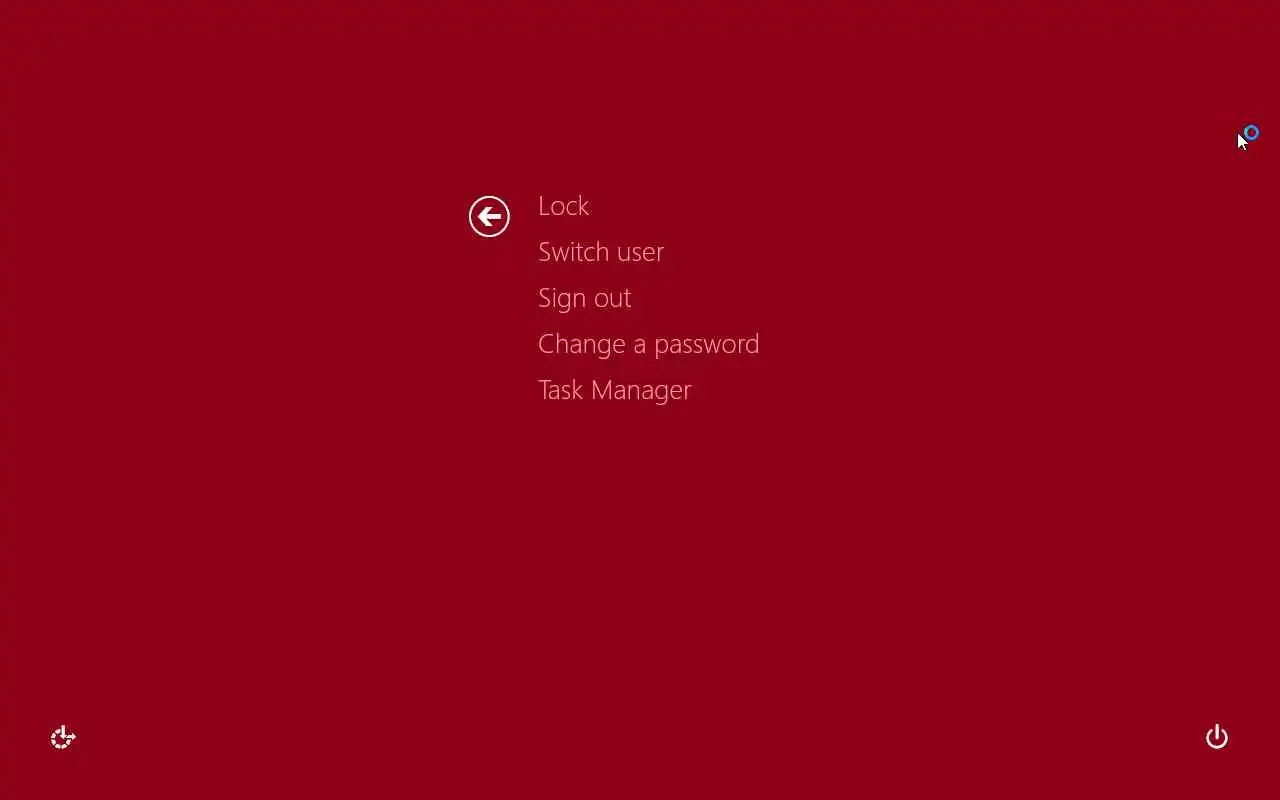Open the Ease of Access icon
The image size is (1280, 800).
63,738
